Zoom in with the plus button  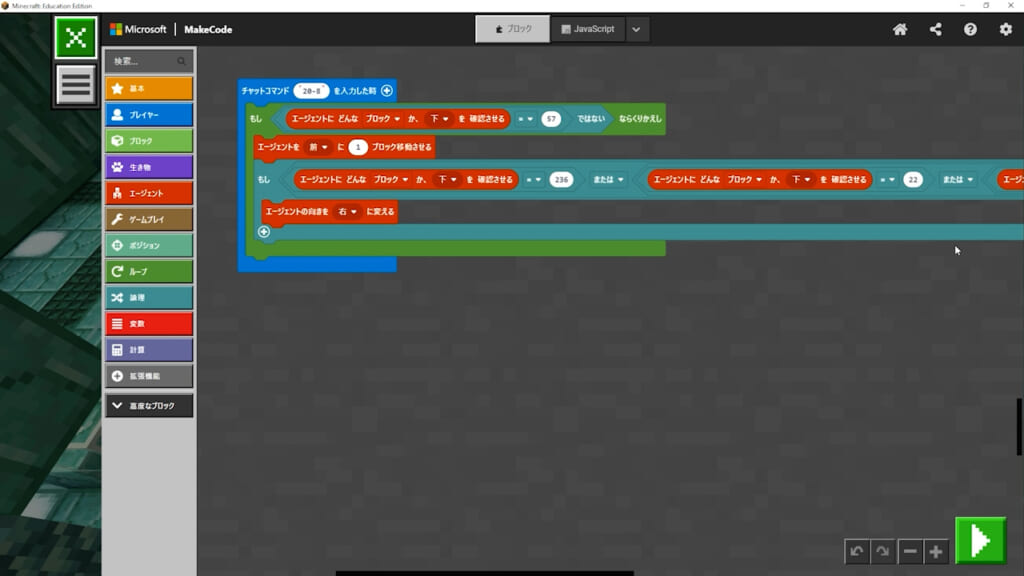[x=935, y=551]
